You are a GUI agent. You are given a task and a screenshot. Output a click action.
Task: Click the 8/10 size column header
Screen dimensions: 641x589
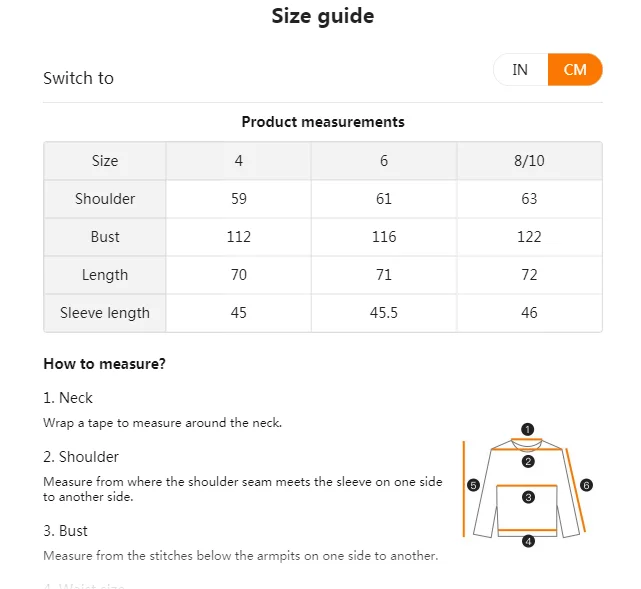529,160
